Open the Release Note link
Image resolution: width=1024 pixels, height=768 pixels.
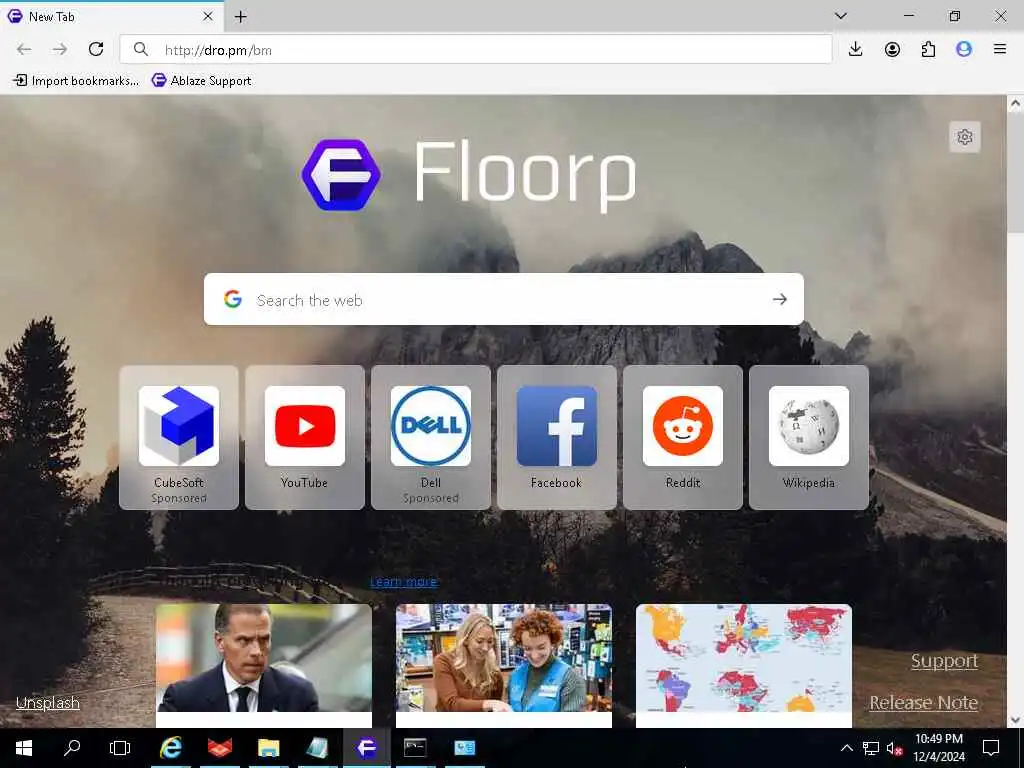[923, 703]
